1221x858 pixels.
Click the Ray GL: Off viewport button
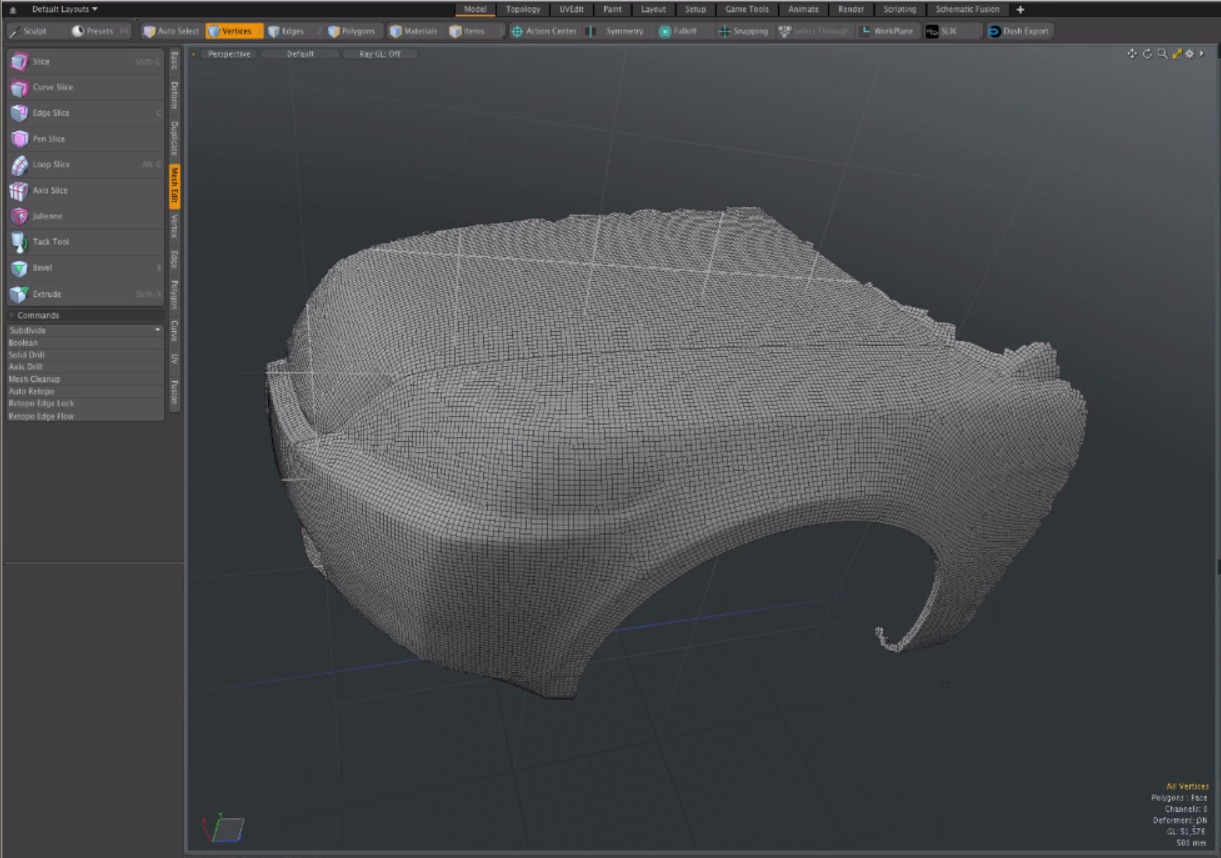pyautogui.click(x=380, y=54)
